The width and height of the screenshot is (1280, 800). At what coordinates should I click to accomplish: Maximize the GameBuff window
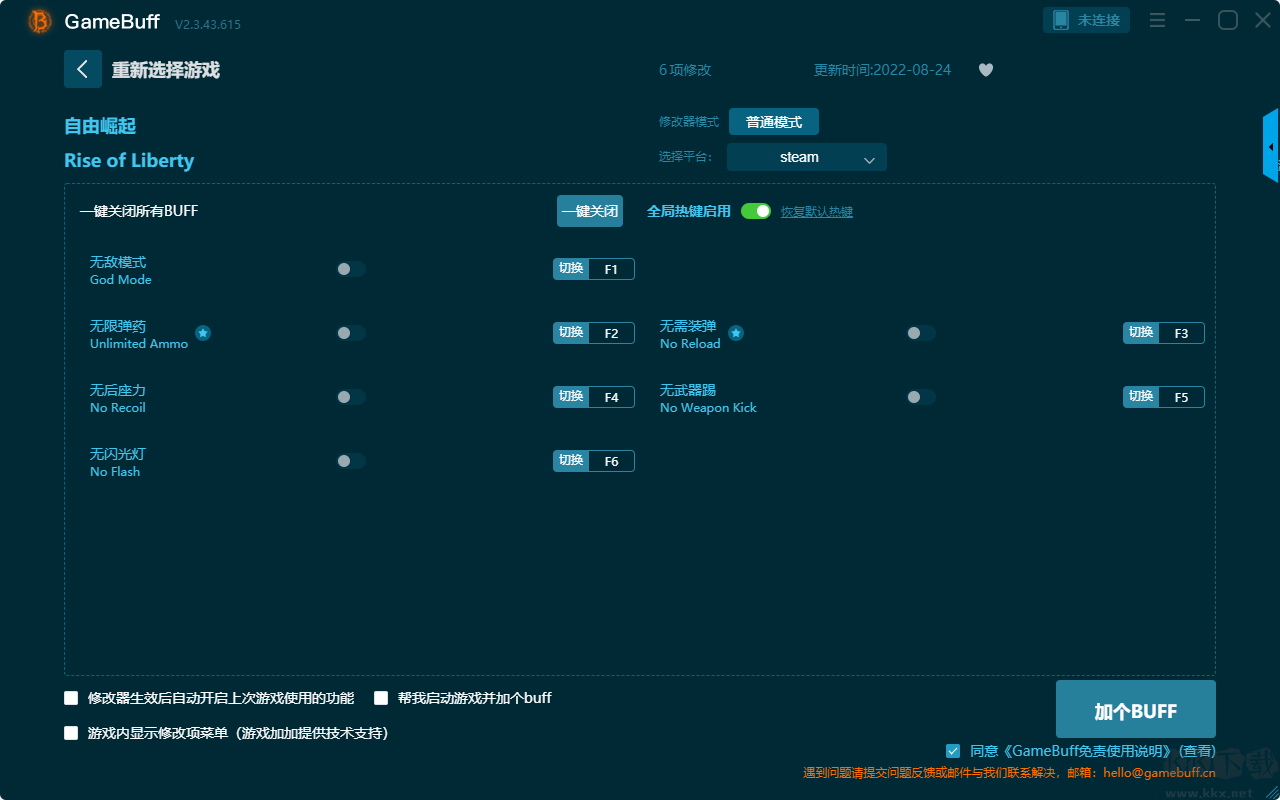pyautogui.click(x=1228, y=20)
